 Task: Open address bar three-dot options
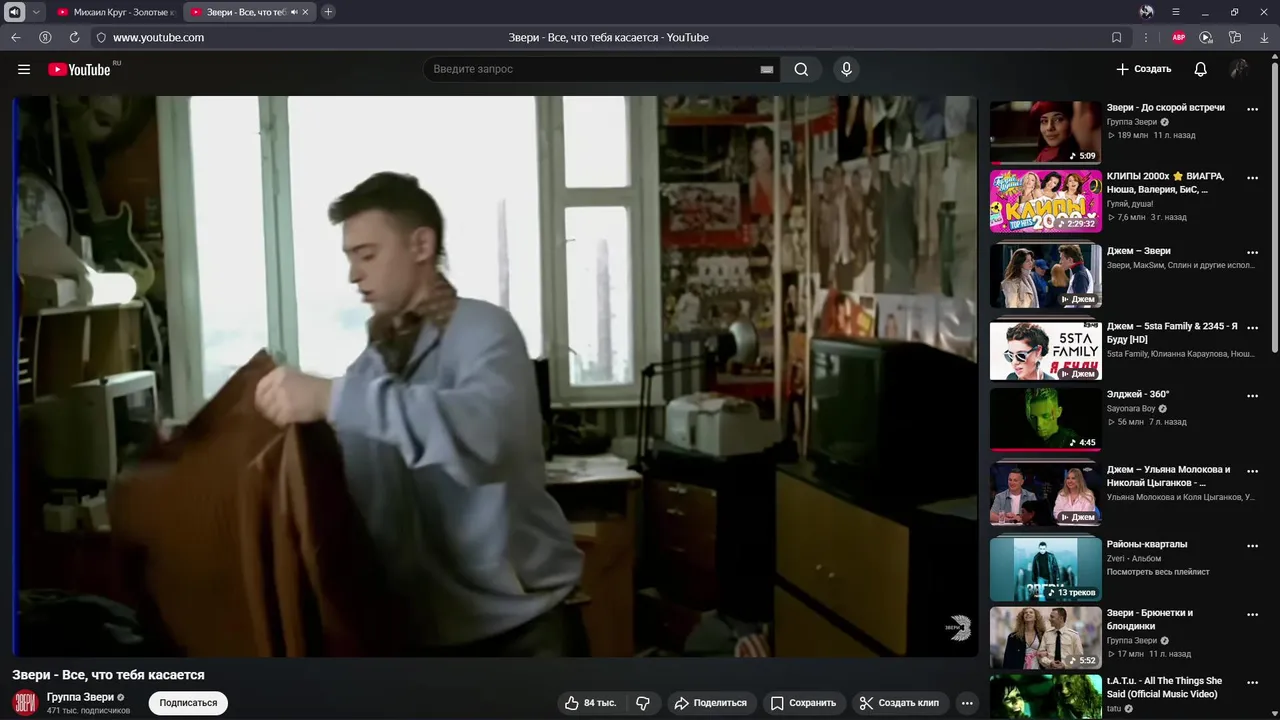[x=1146, y=37]
